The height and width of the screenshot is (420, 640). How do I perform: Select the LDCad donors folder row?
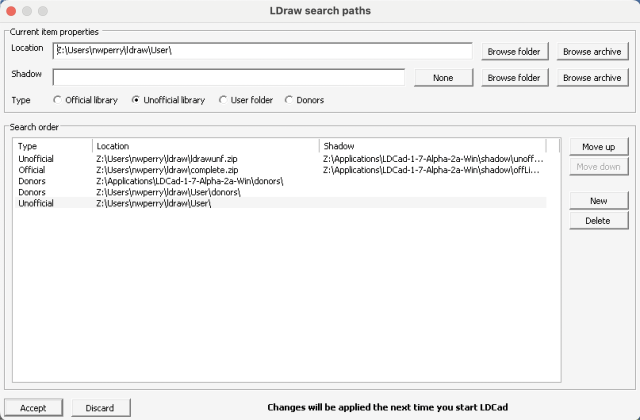[280, 181]
